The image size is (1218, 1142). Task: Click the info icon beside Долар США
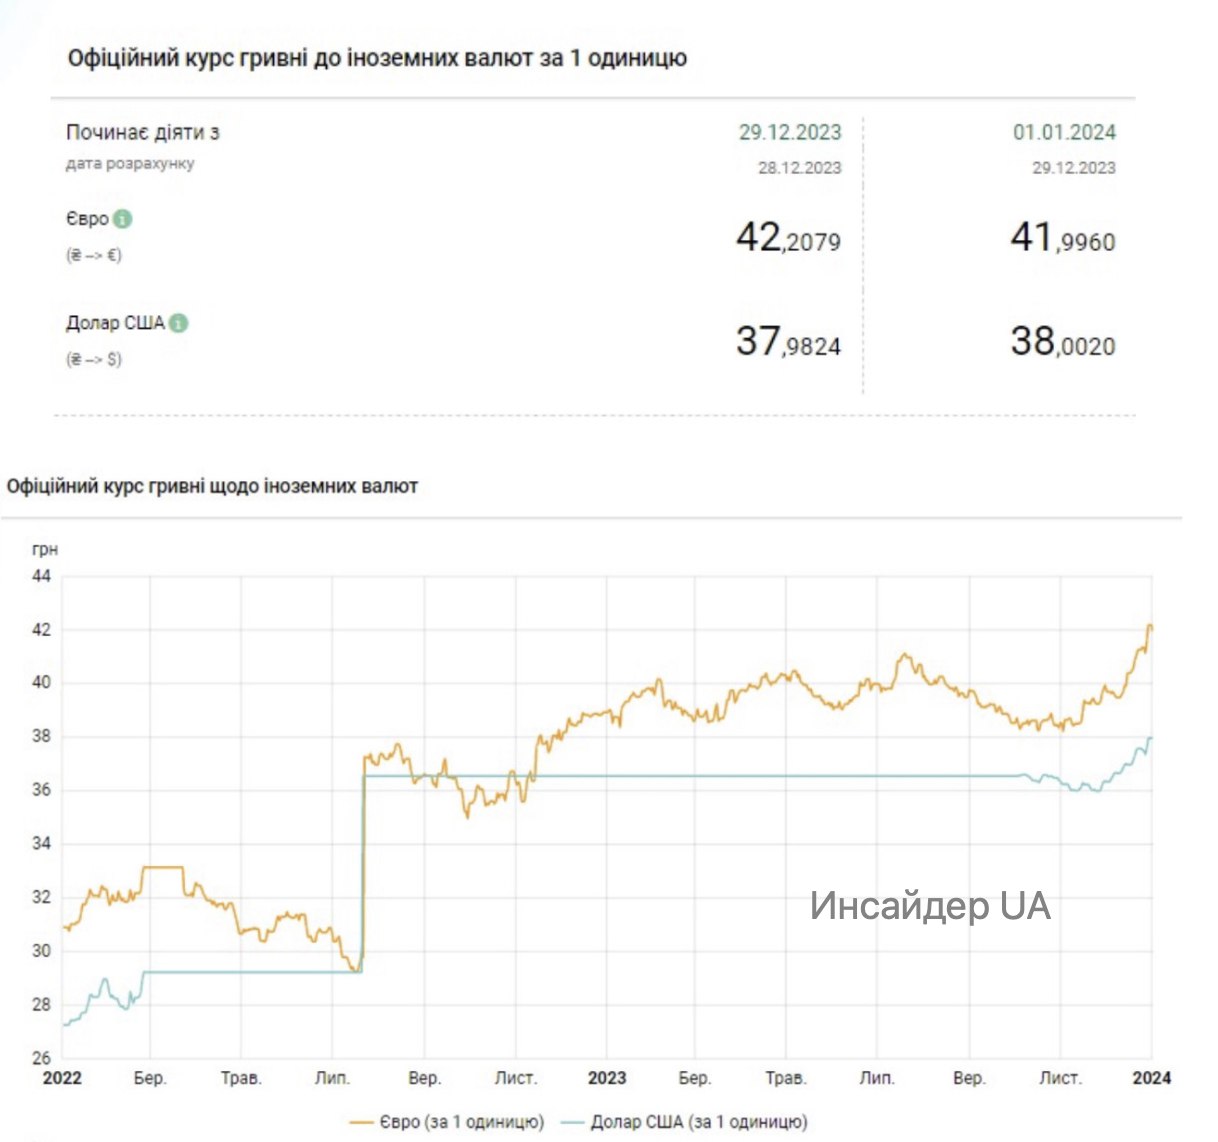click(x=178, y=323)
